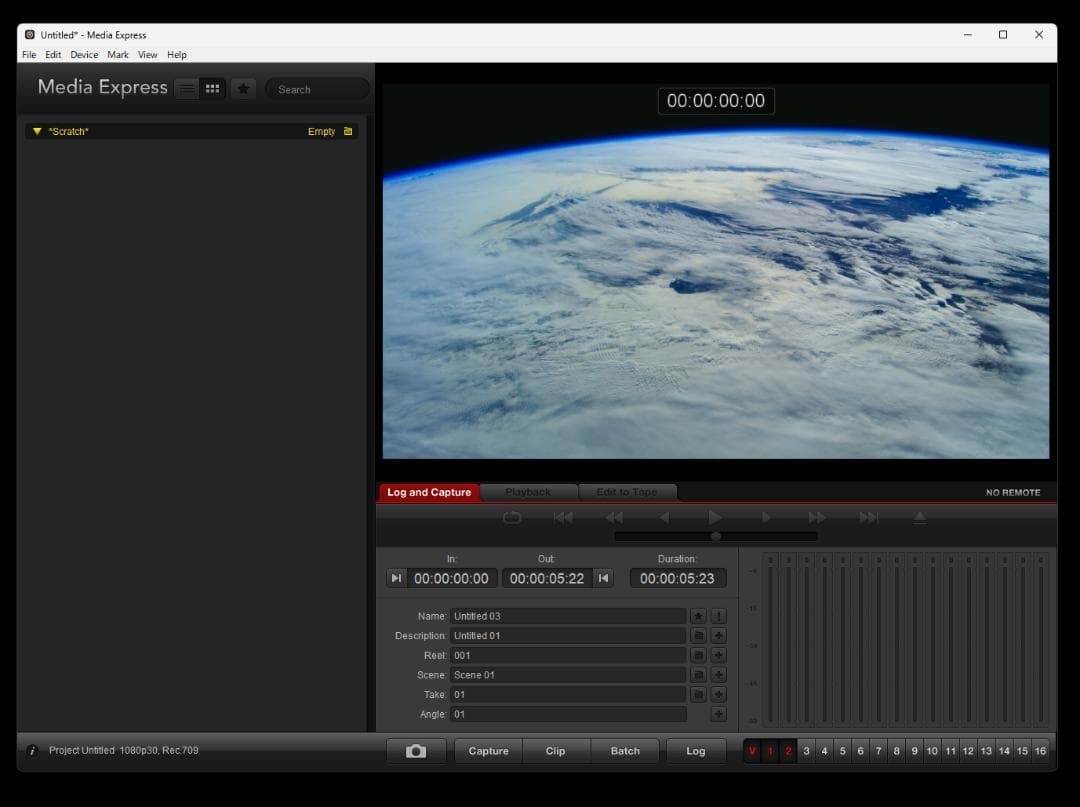The height and width of the screenshot is (807, 1080).
Task: Click the camera snapshot icon
Action: [416, 750]
